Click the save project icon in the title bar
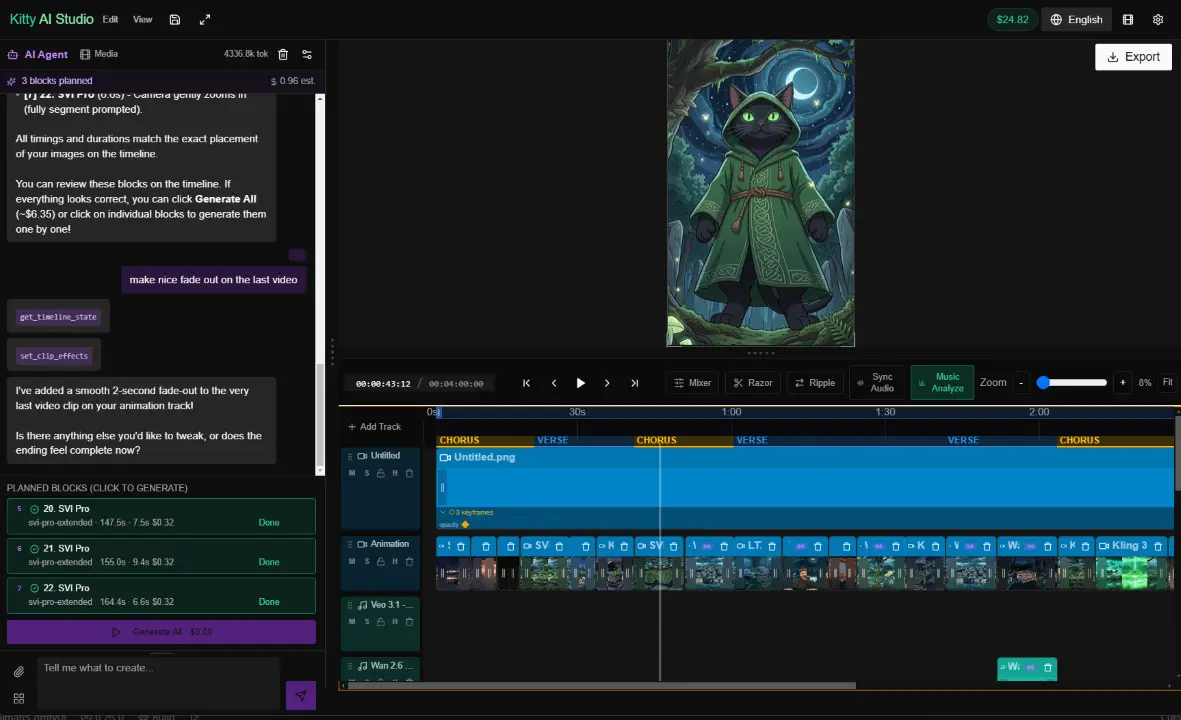 coord(175,19)
